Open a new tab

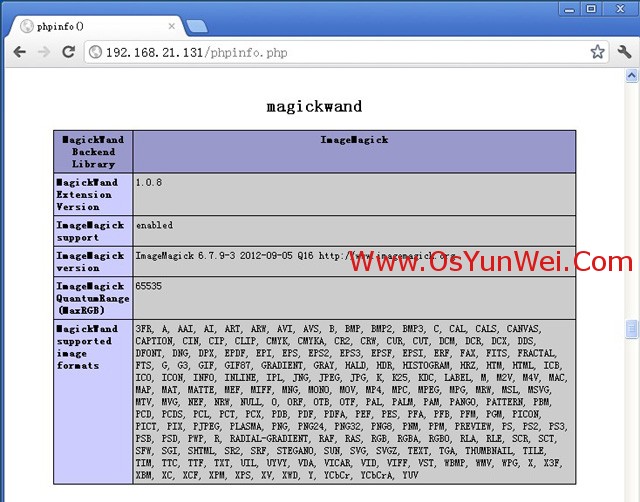(x=196, y=25)
